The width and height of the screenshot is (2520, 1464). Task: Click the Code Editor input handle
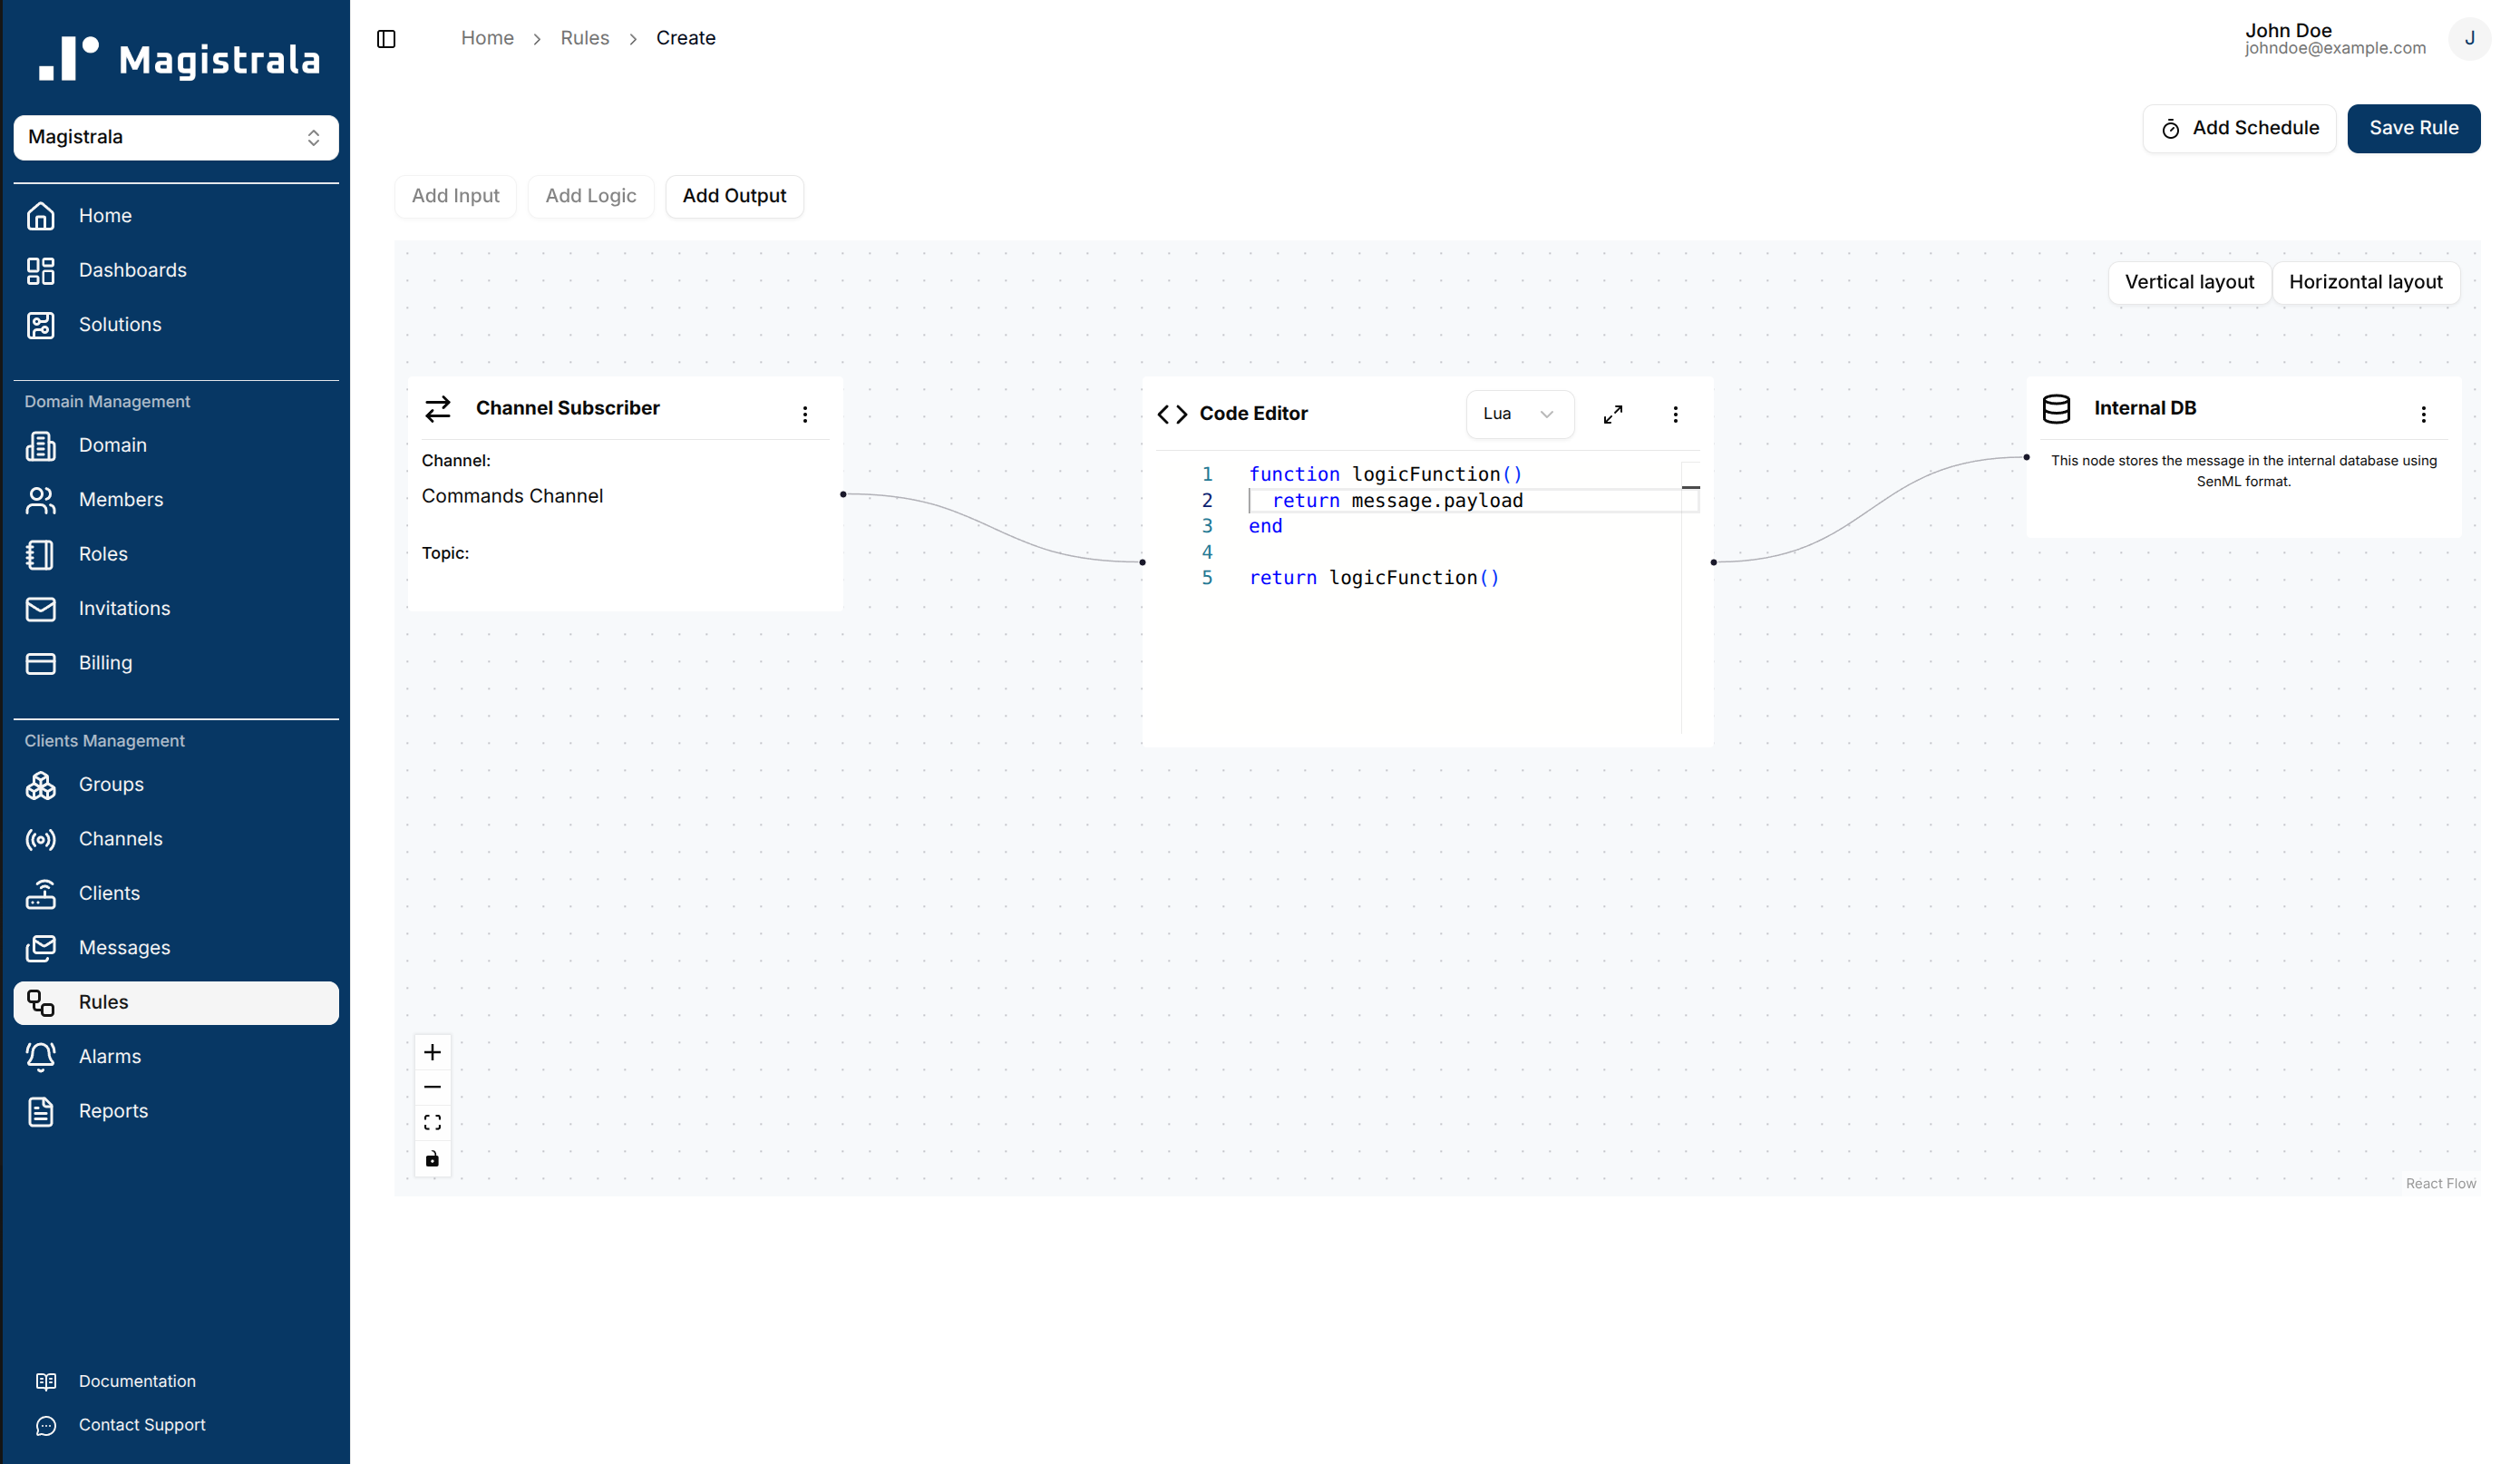1143,562
